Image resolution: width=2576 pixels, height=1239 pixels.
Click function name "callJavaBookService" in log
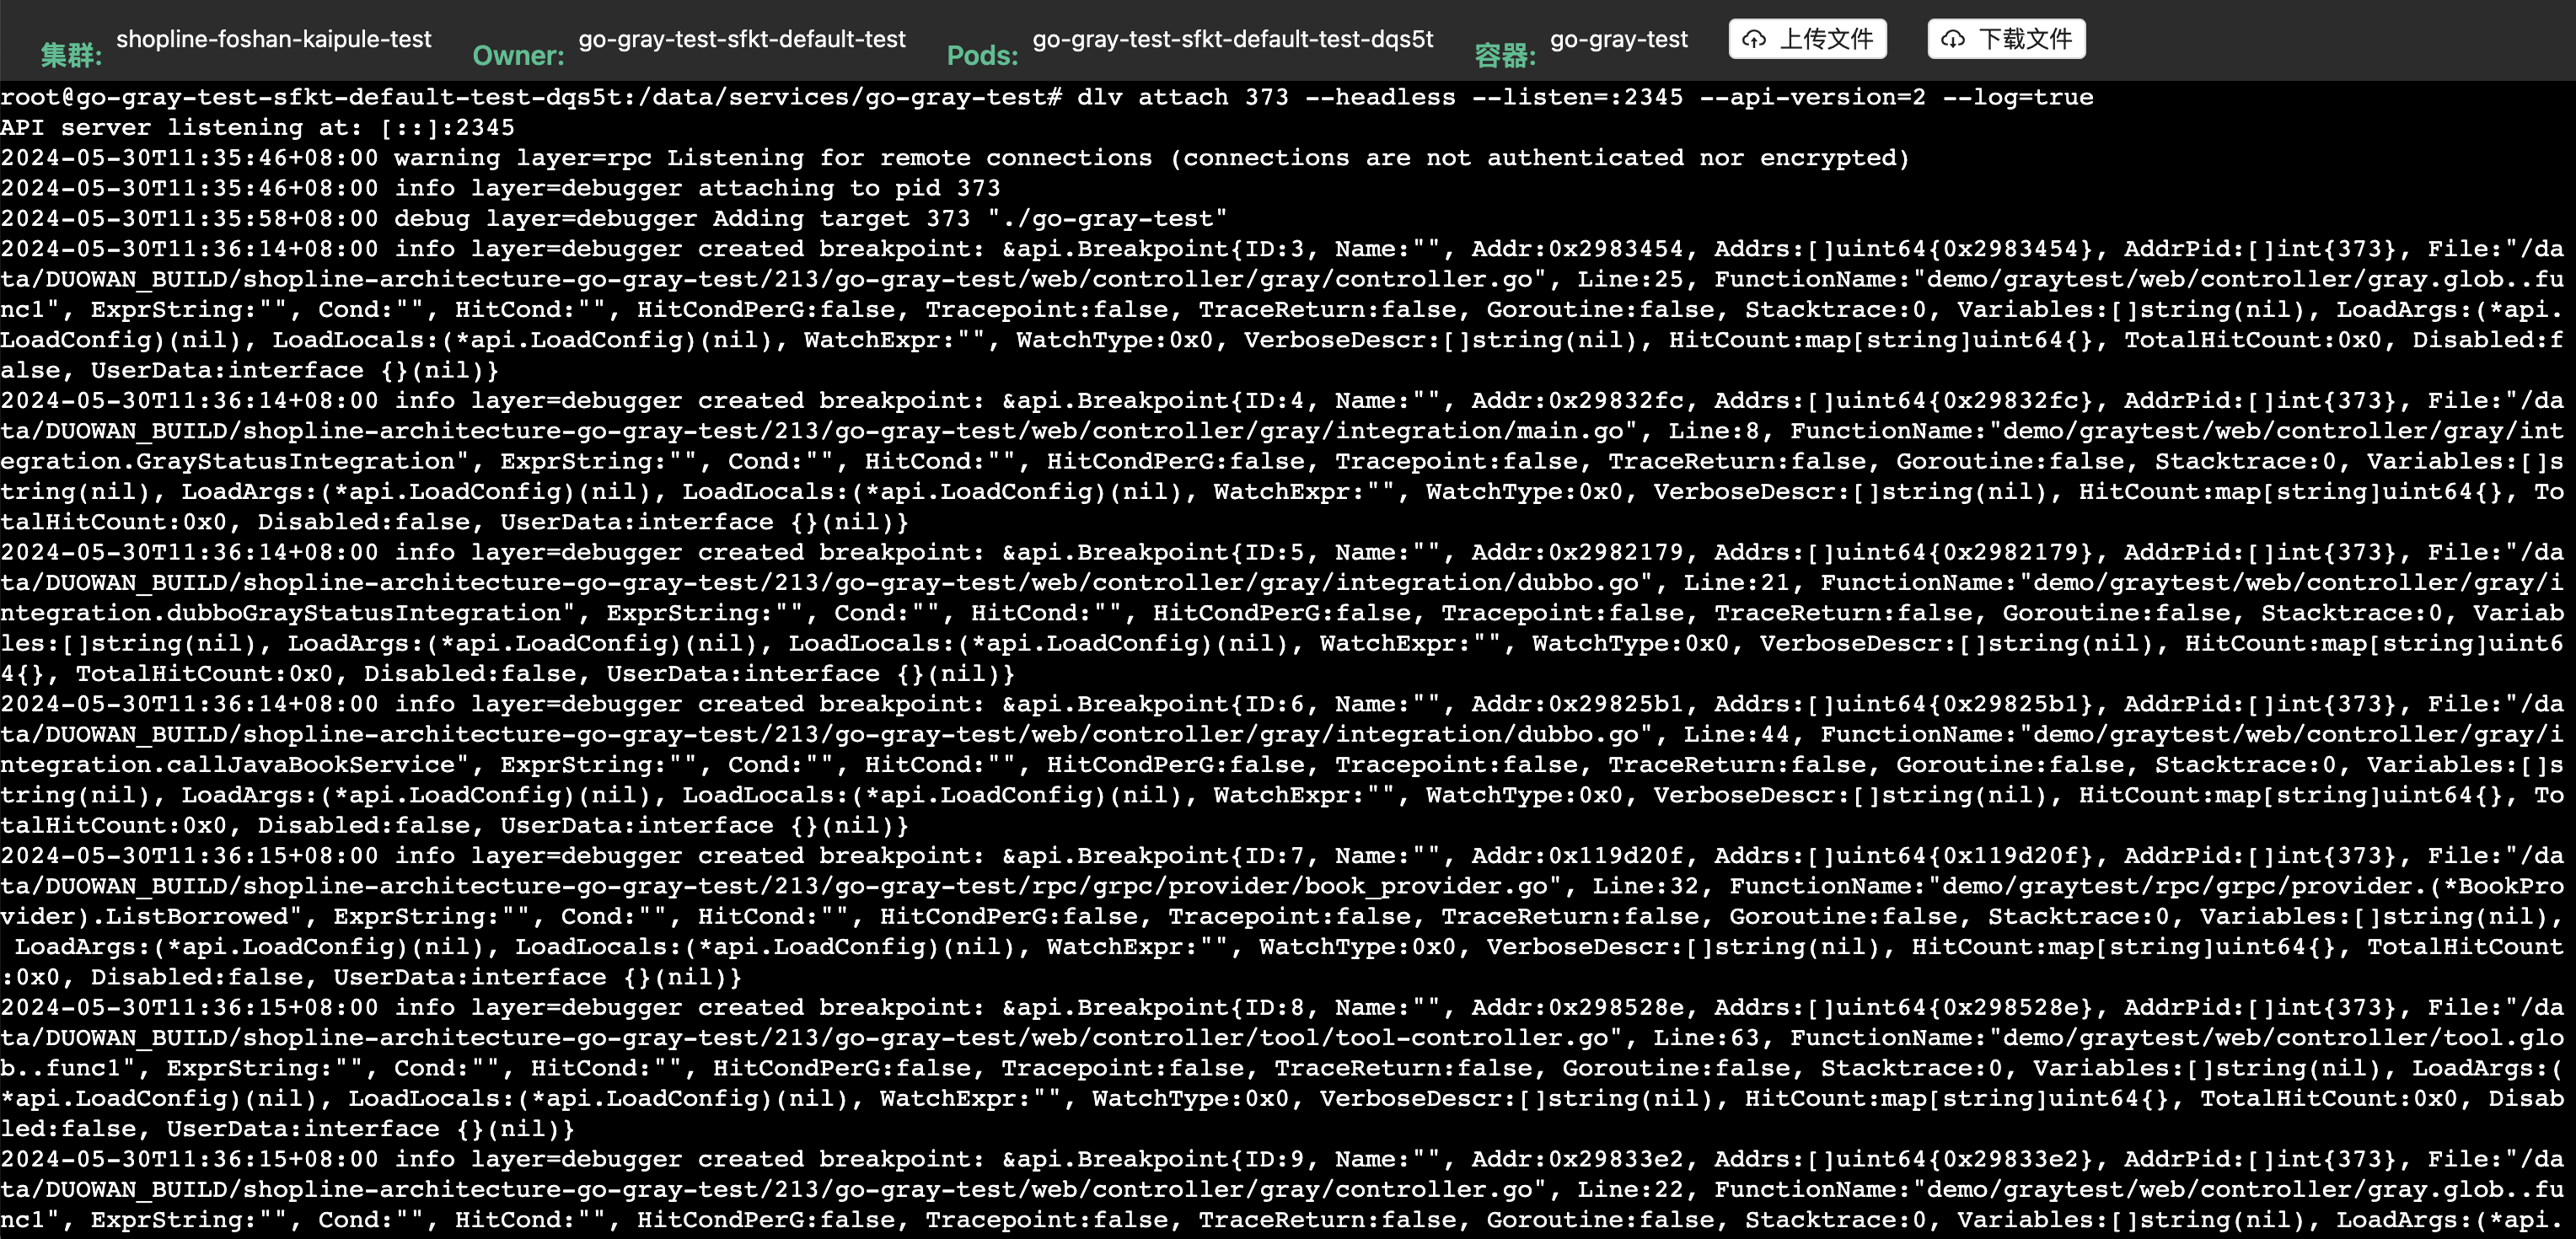tap(310, 765)
